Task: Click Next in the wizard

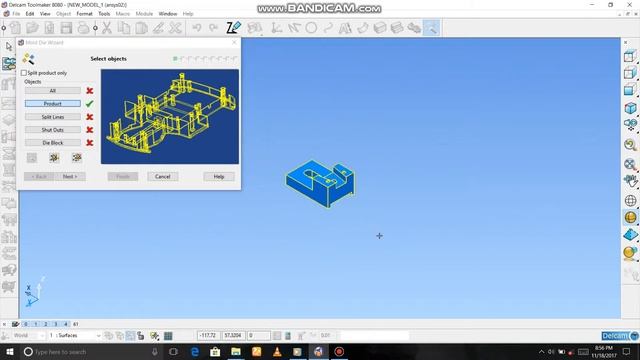Action: coord(70,176)
